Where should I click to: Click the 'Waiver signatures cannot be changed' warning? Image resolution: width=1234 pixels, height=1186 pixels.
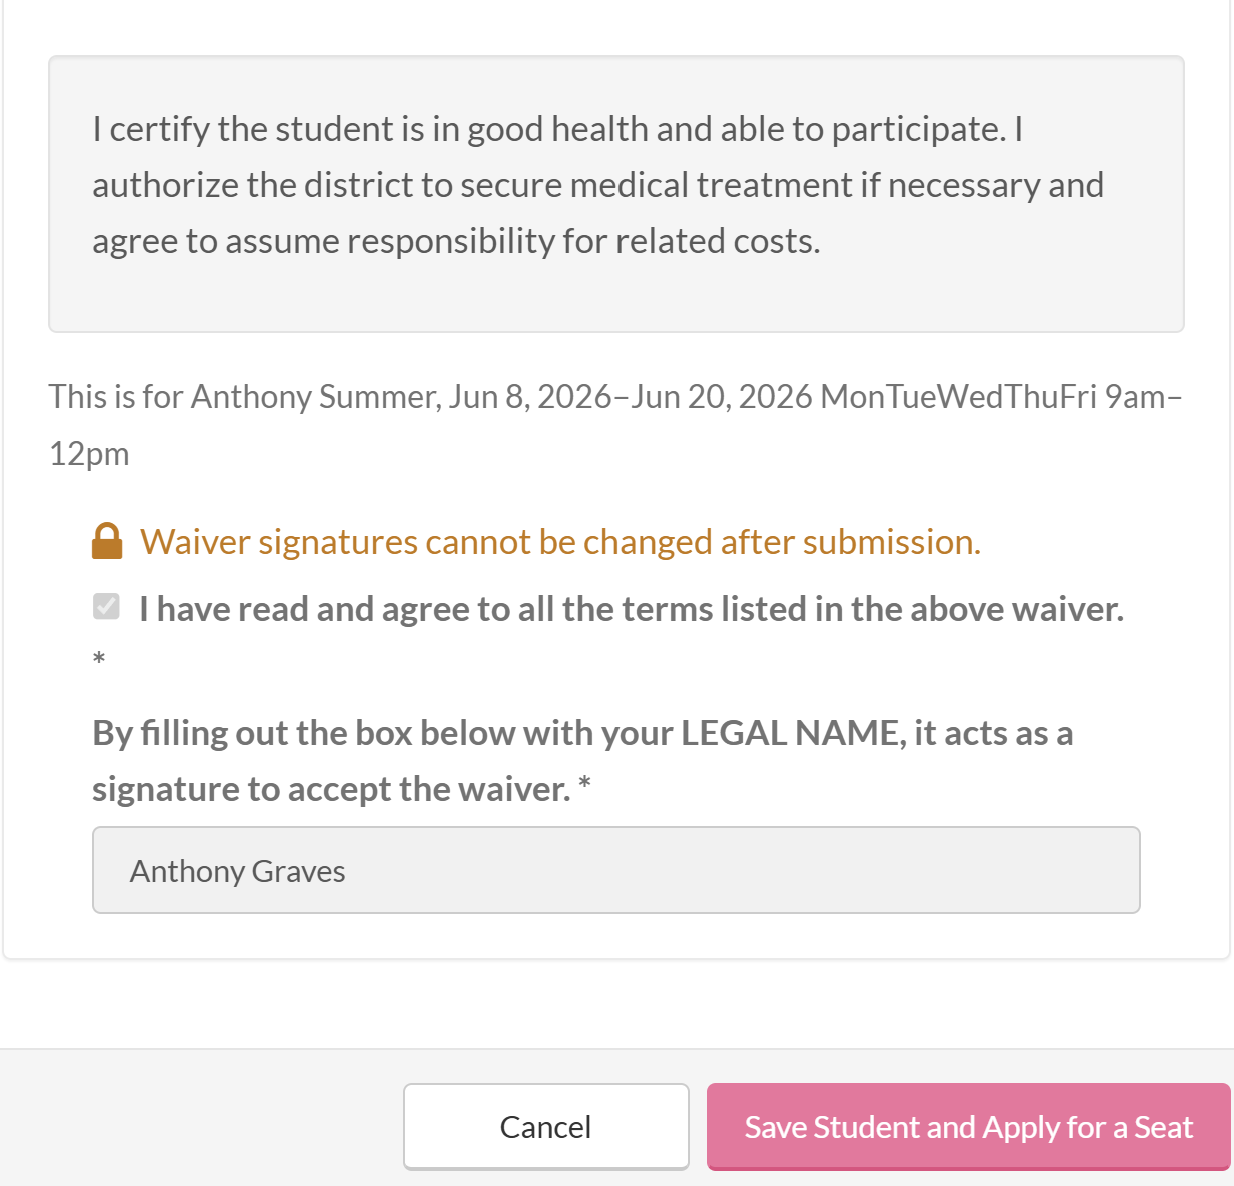click(x=560, y=541)
